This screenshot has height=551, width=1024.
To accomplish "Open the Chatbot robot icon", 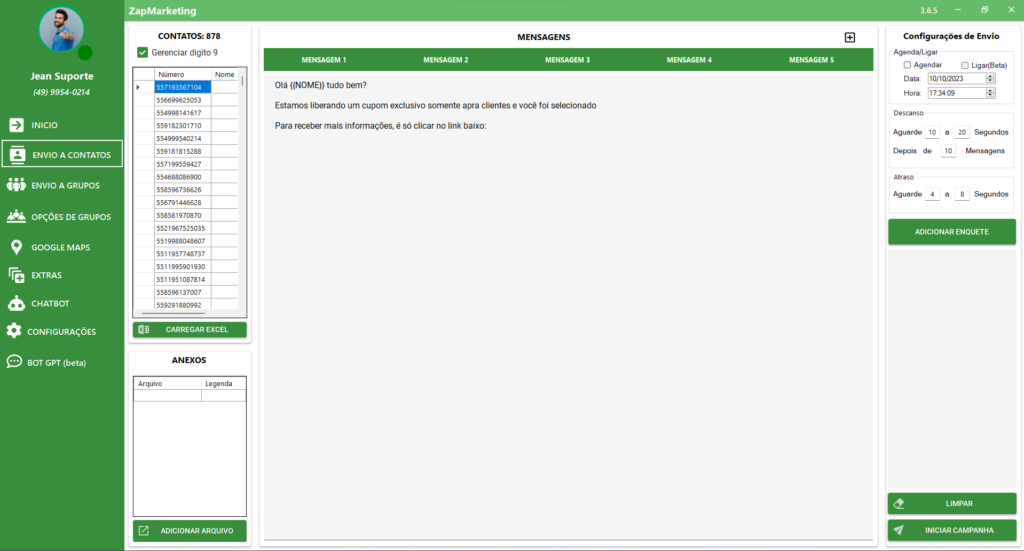I will [x=16, y=303].
